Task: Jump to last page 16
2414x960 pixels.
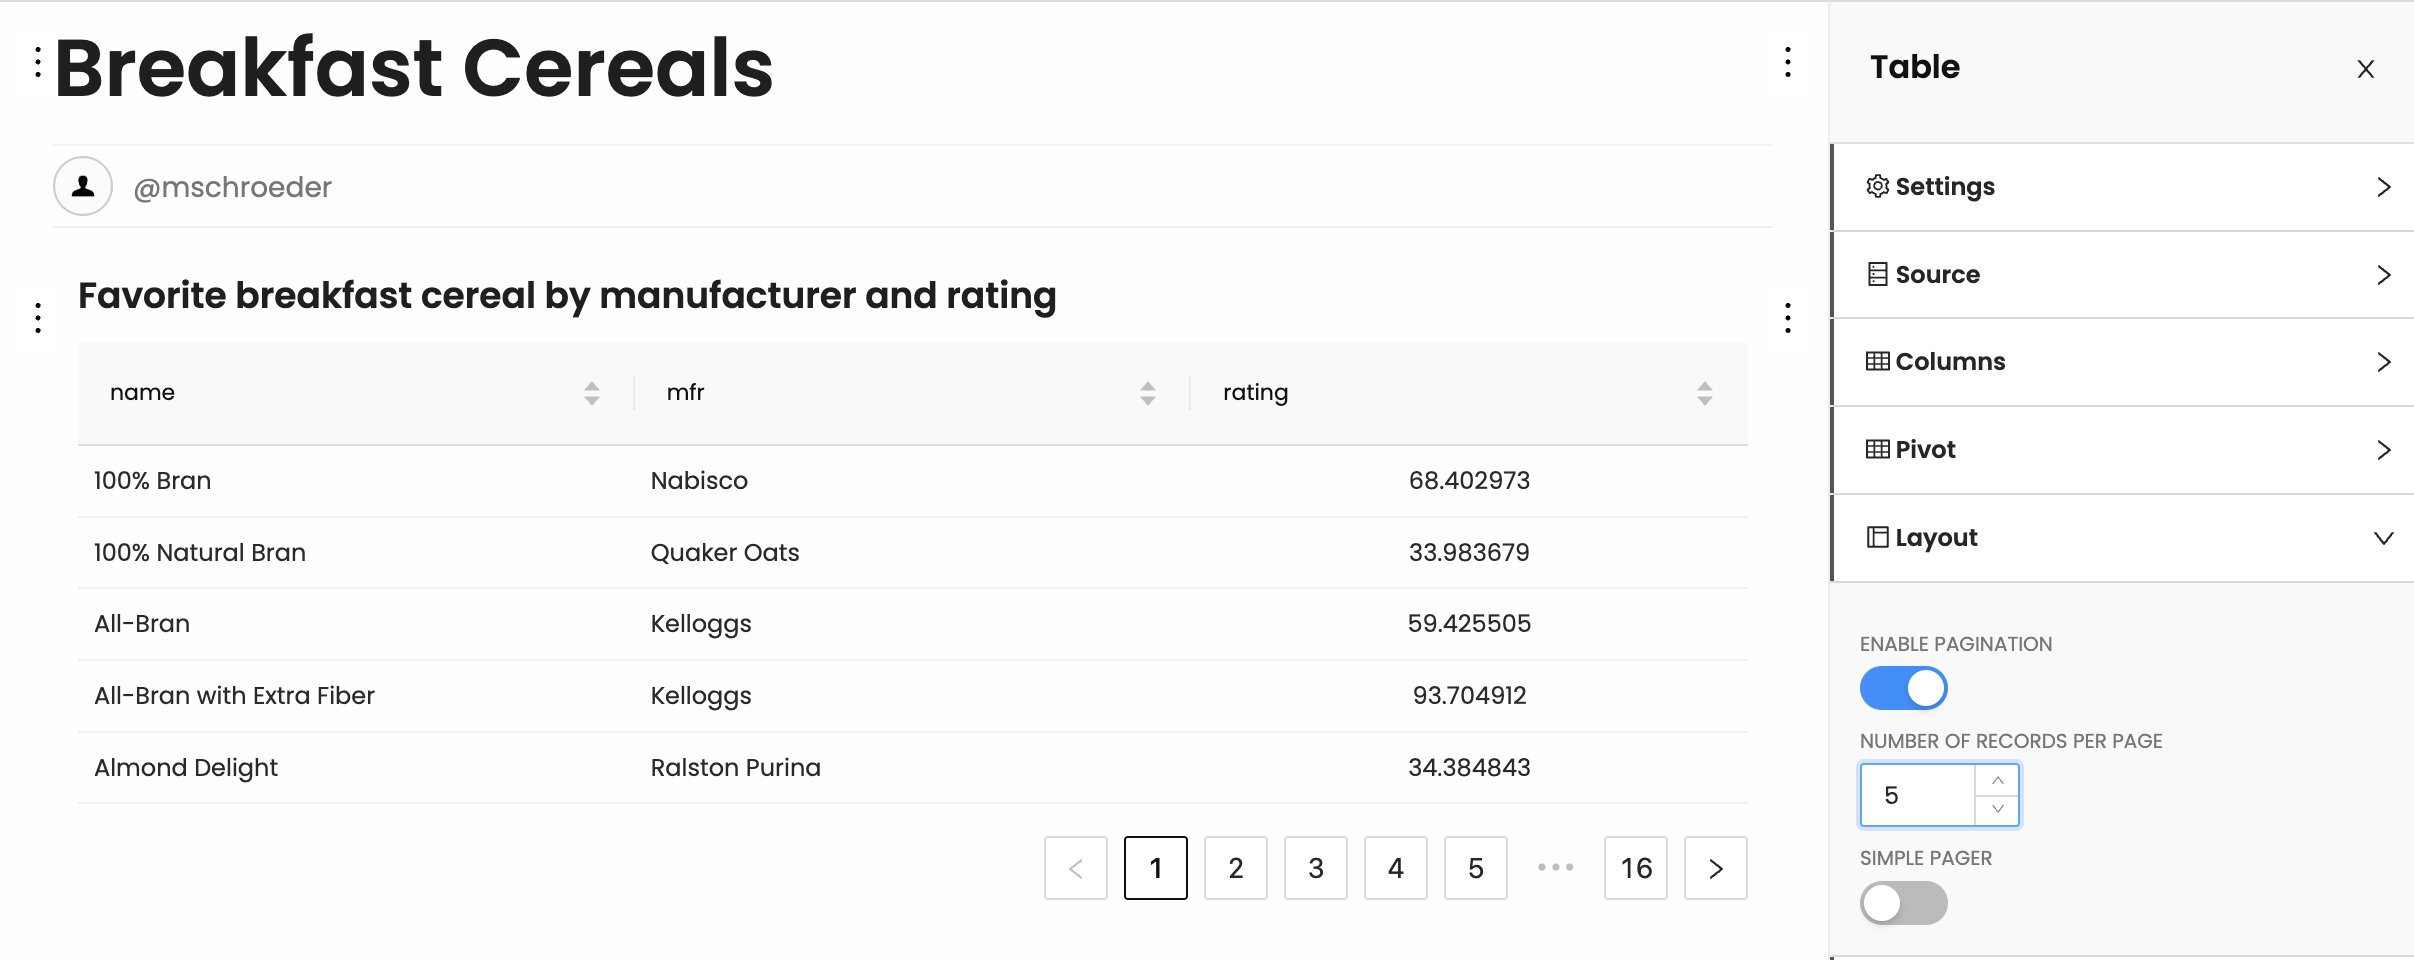Action: (1636, 868)
